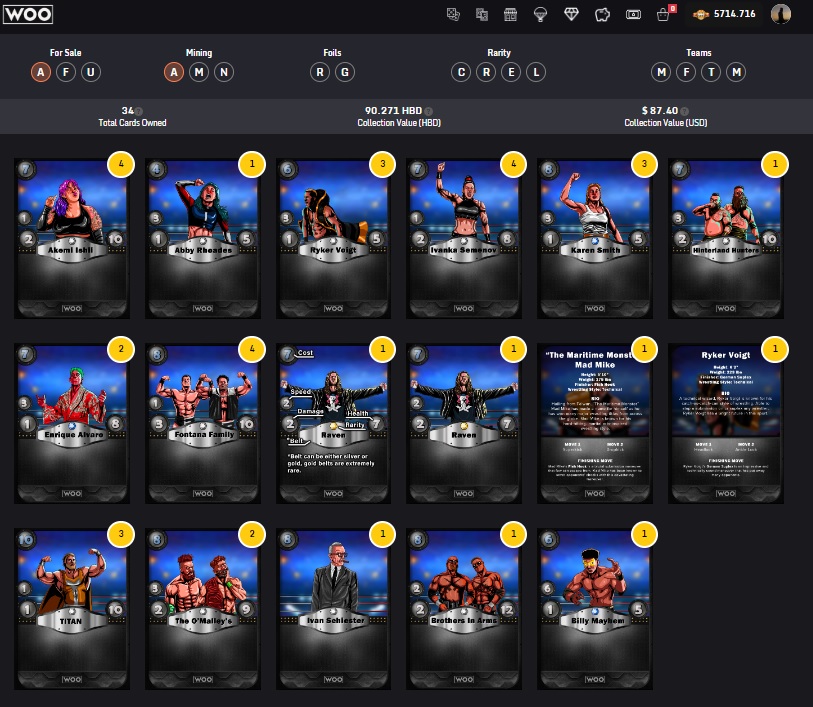Open the airdrop parachute icon

[540, 15]
